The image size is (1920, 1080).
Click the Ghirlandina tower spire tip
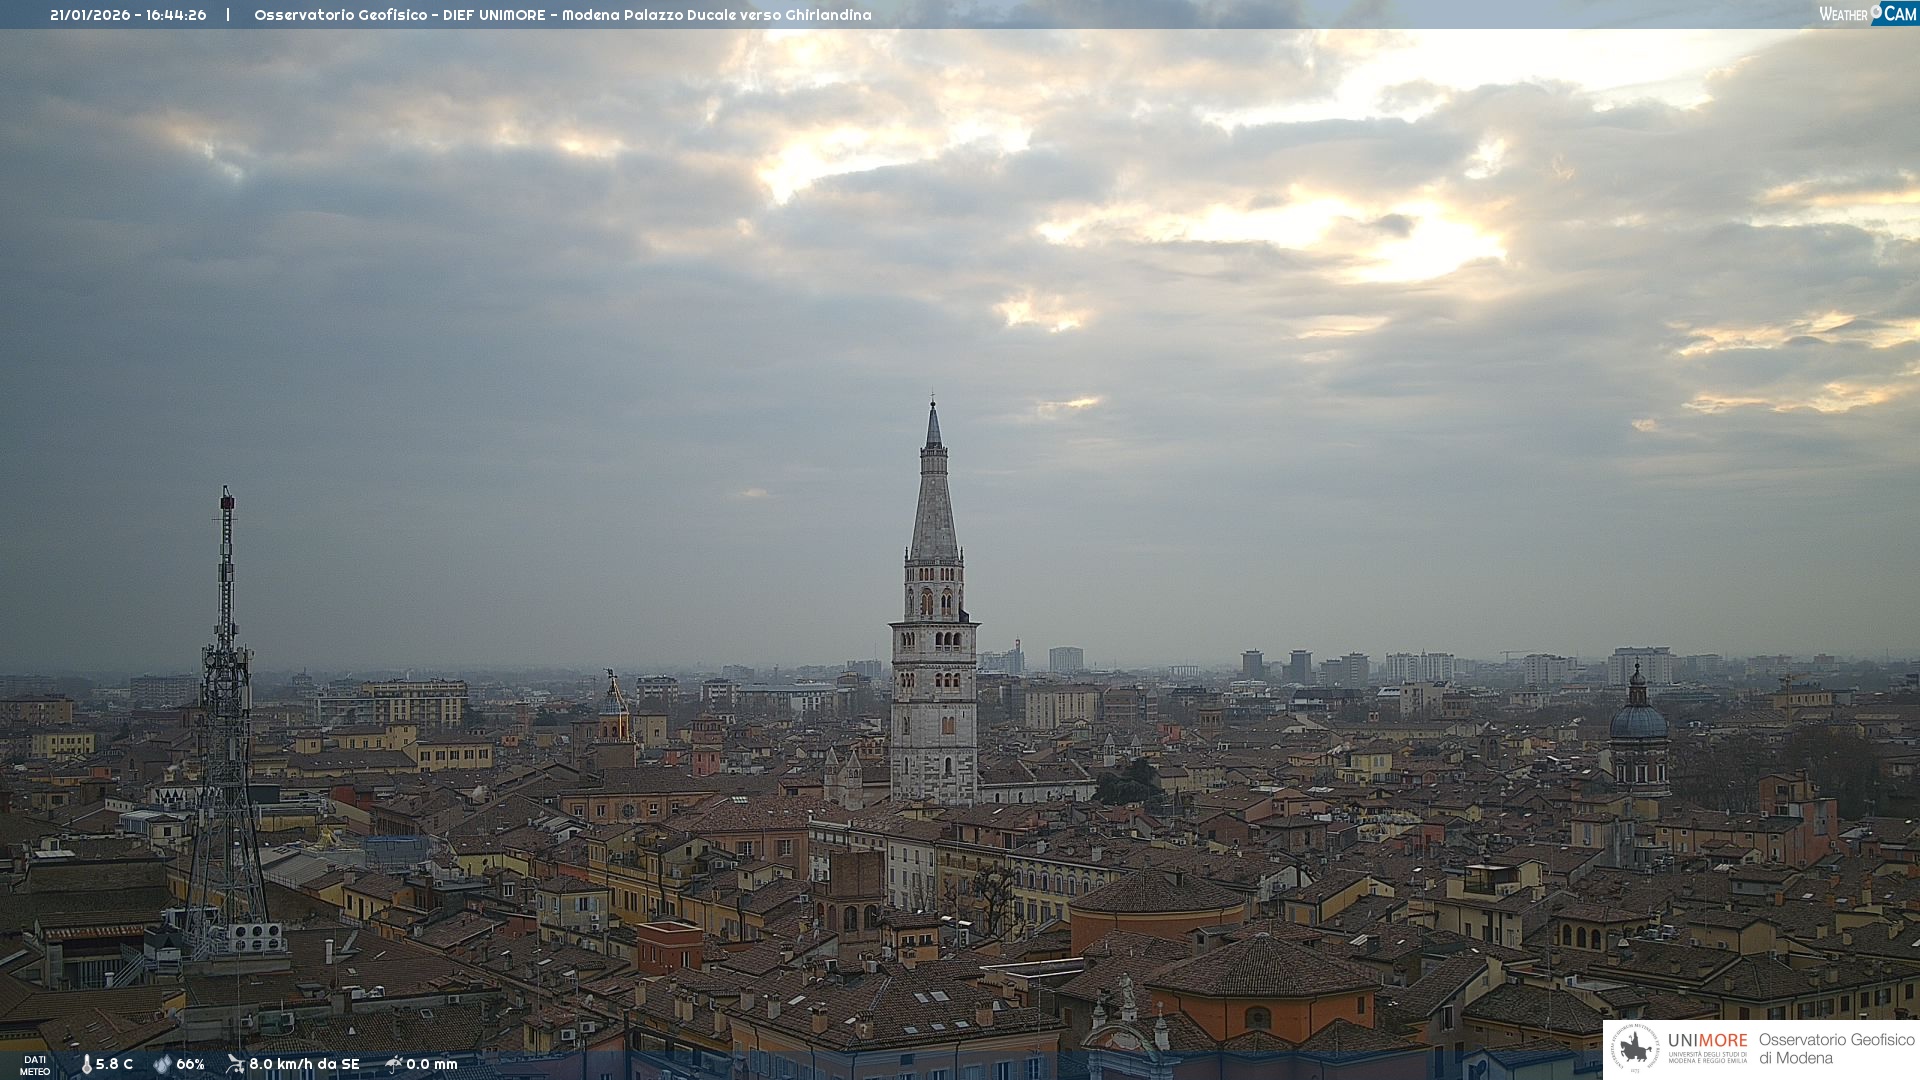click(933, 404)
